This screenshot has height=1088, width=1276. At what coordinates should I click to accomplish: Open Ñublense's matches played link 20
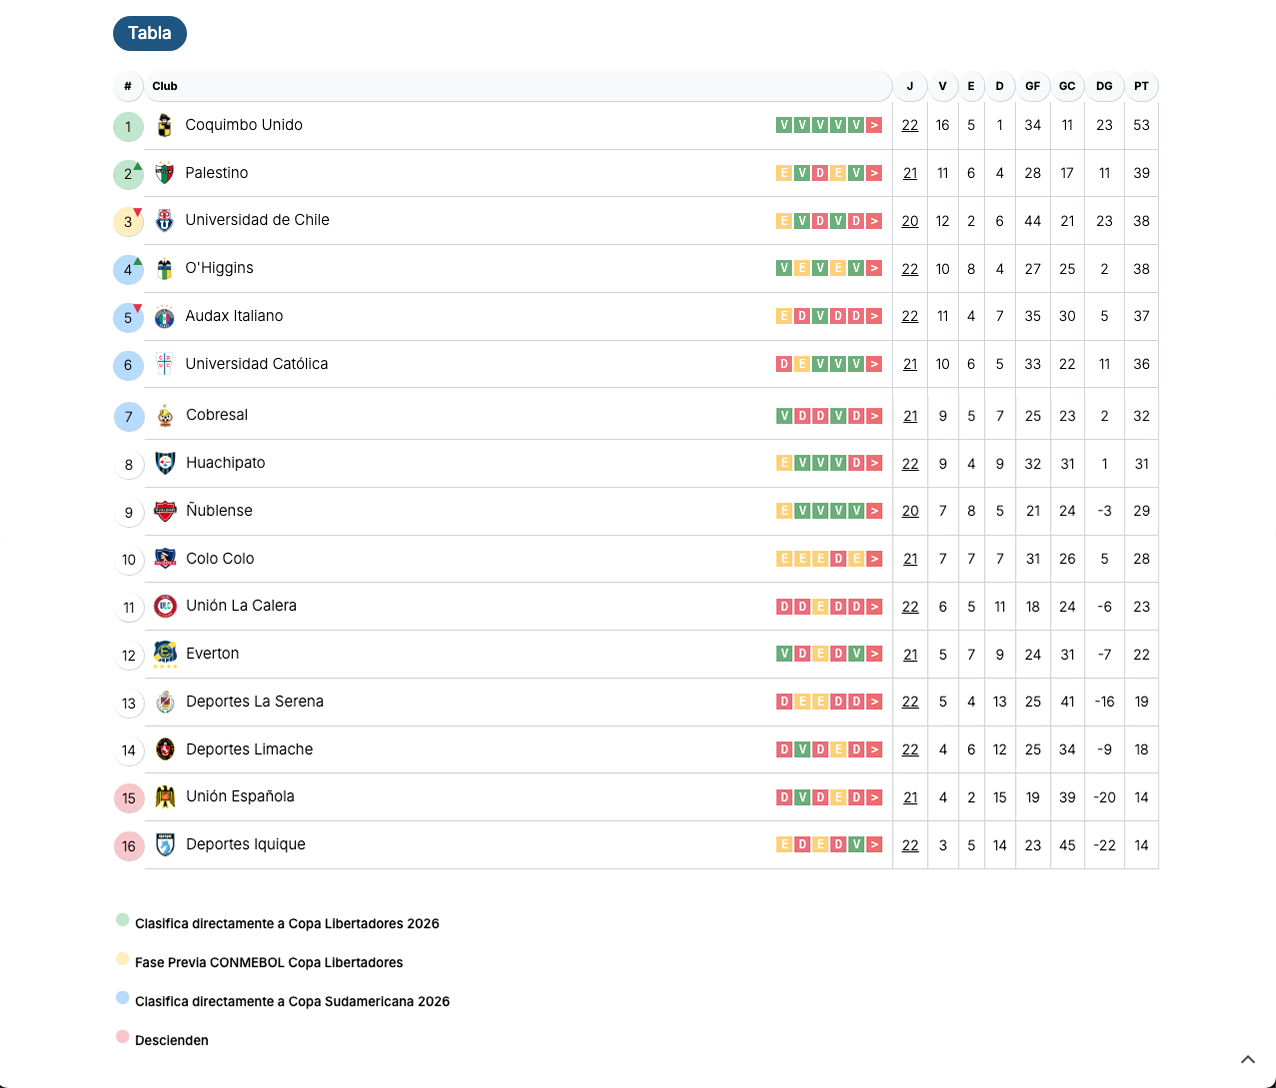910,511
